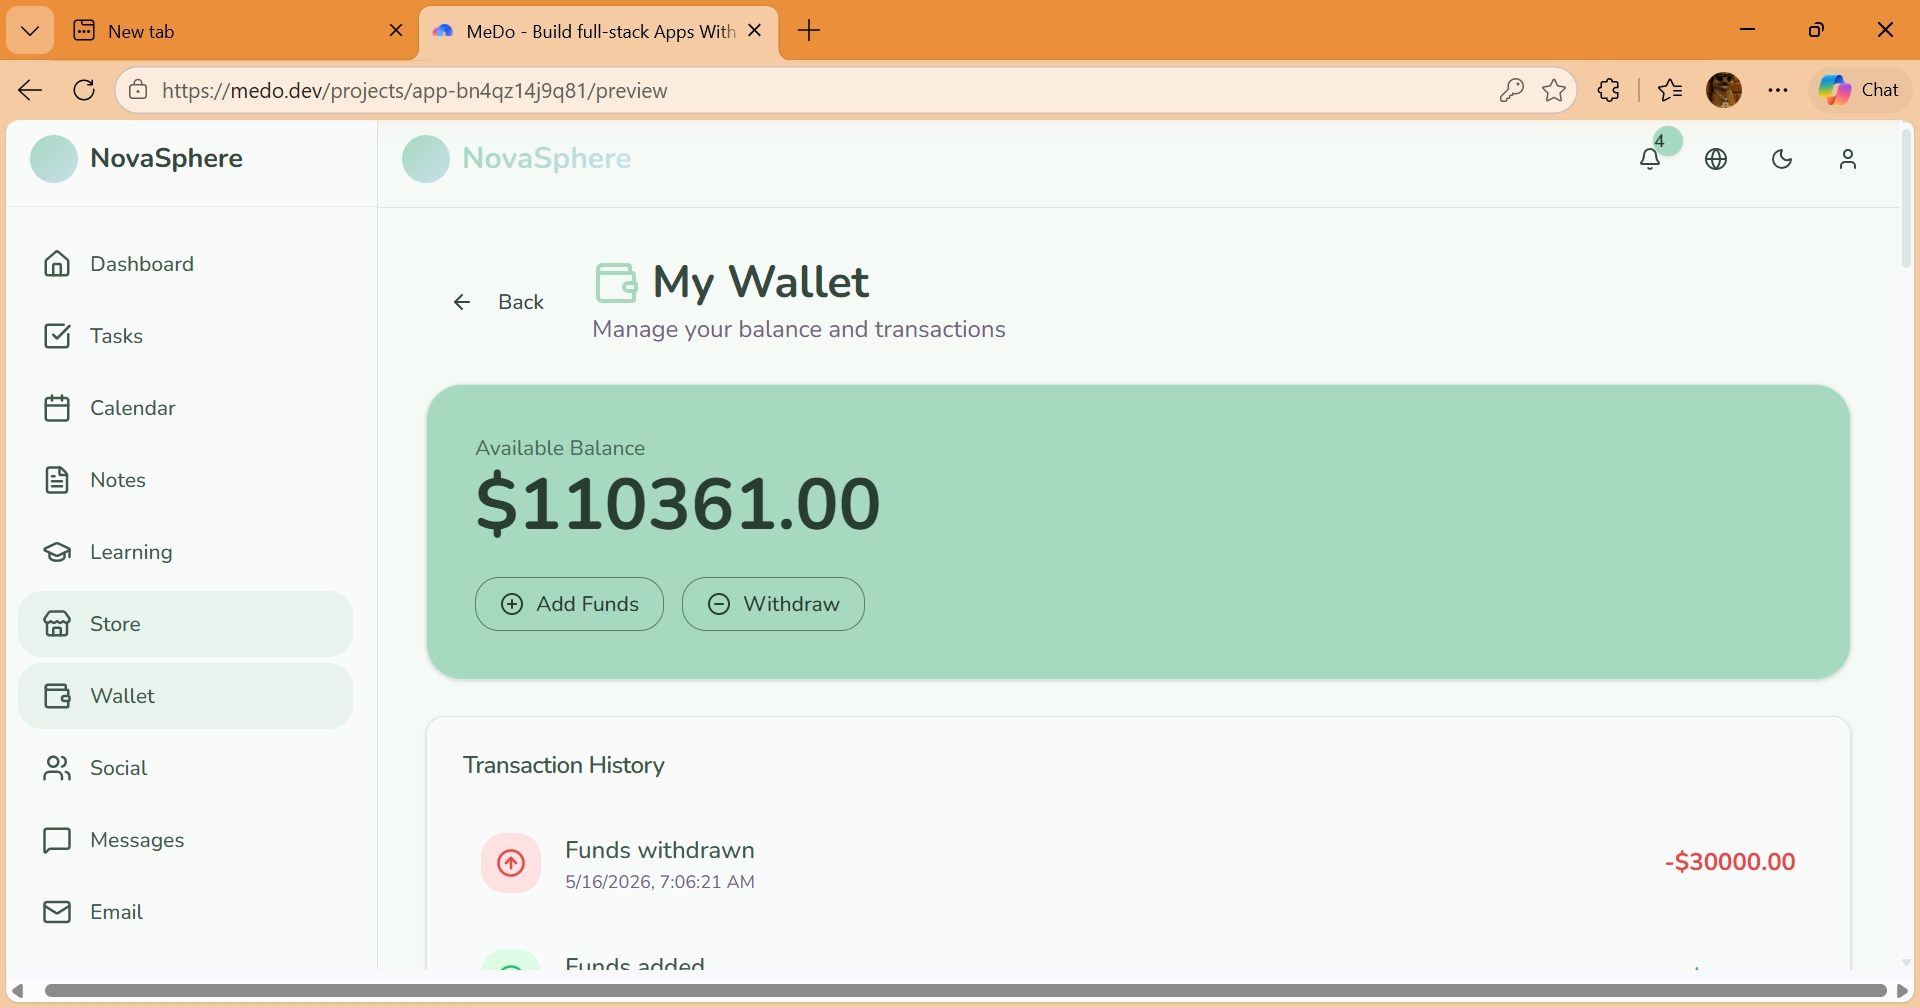Open the Store sidebar item
The height and width of the screenshot is (1008, 1920).
(186, 624)
